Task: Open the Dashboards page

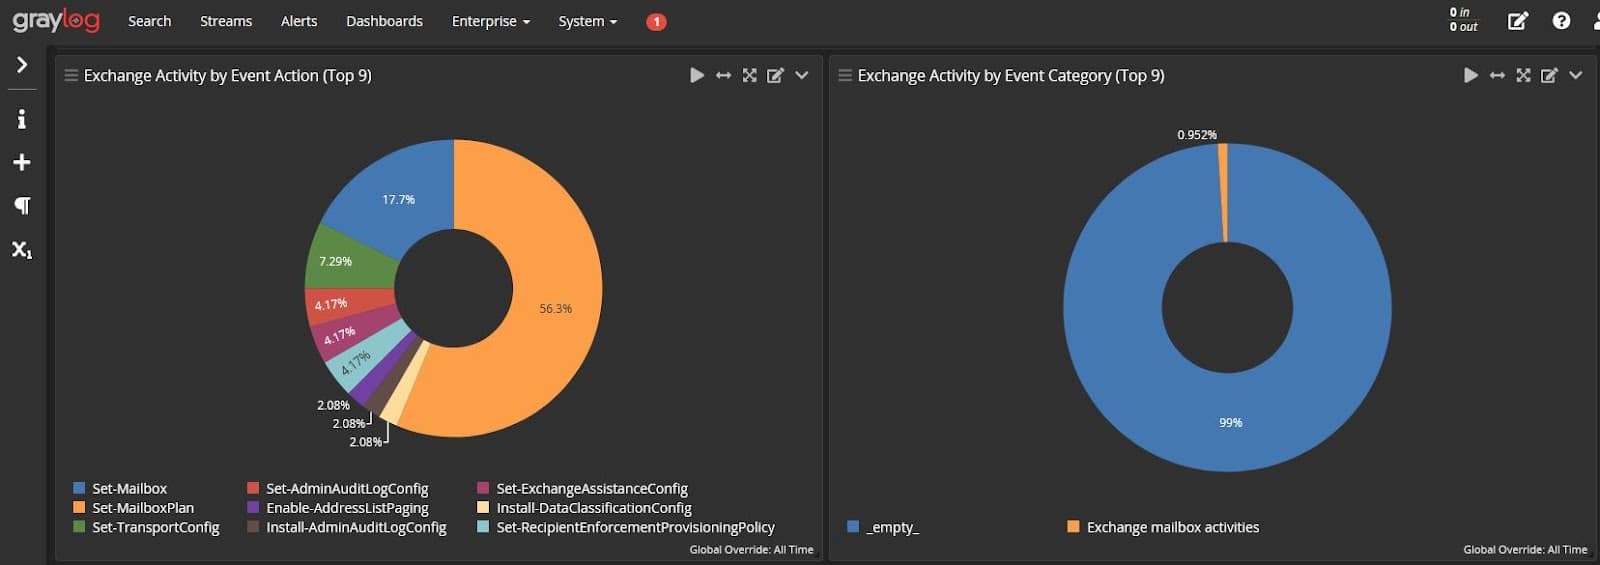Action: click(384, 21)
